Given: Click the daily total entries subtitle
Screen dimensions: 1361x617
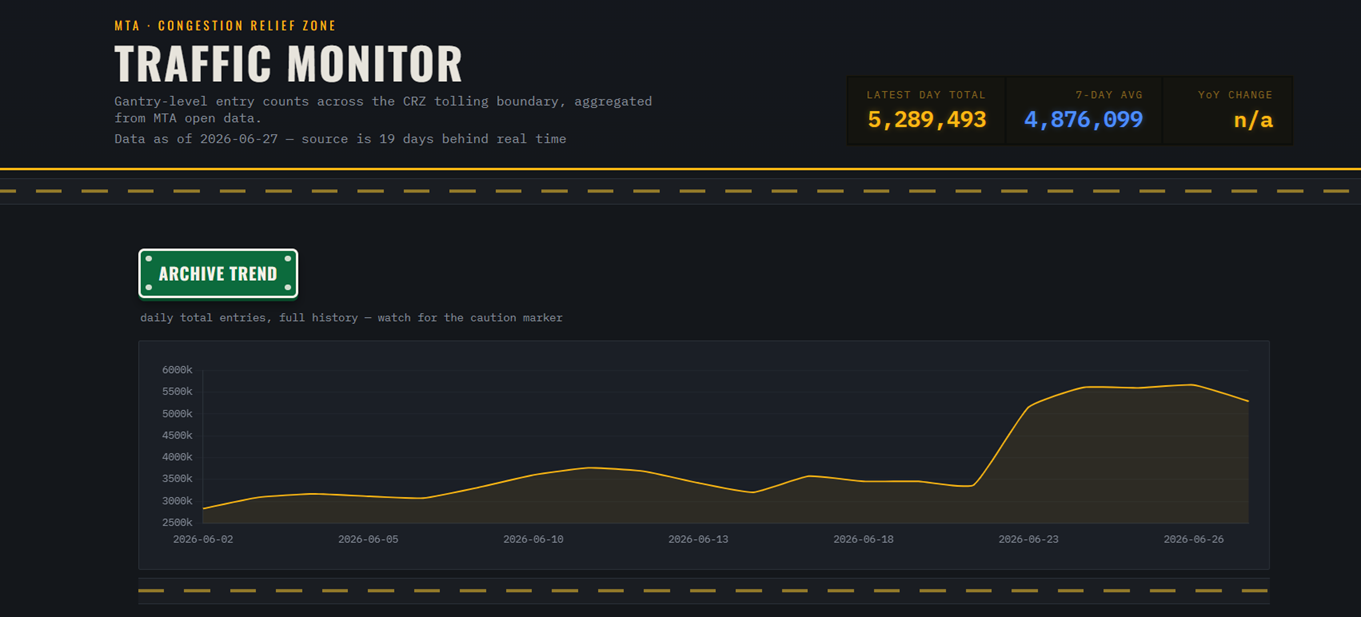Looking at the screenshot, I should [x=351, y=318].
